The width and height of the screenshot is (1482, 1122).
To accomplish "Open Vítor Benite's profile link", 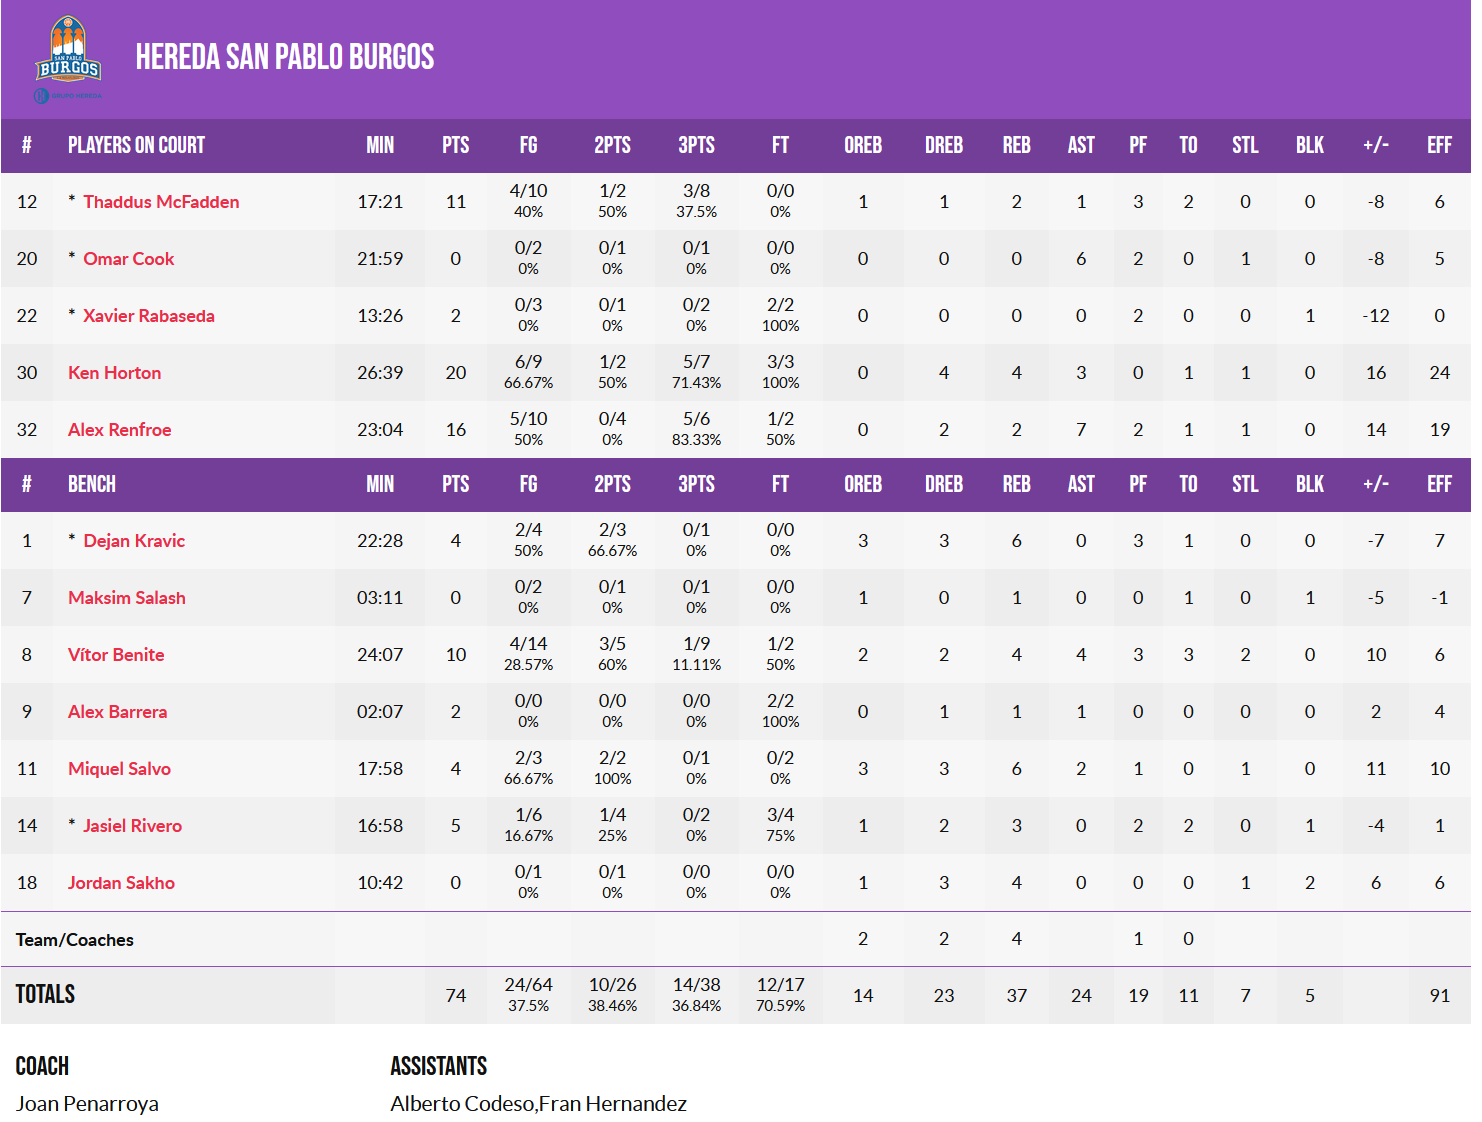I will pos(116,655).
